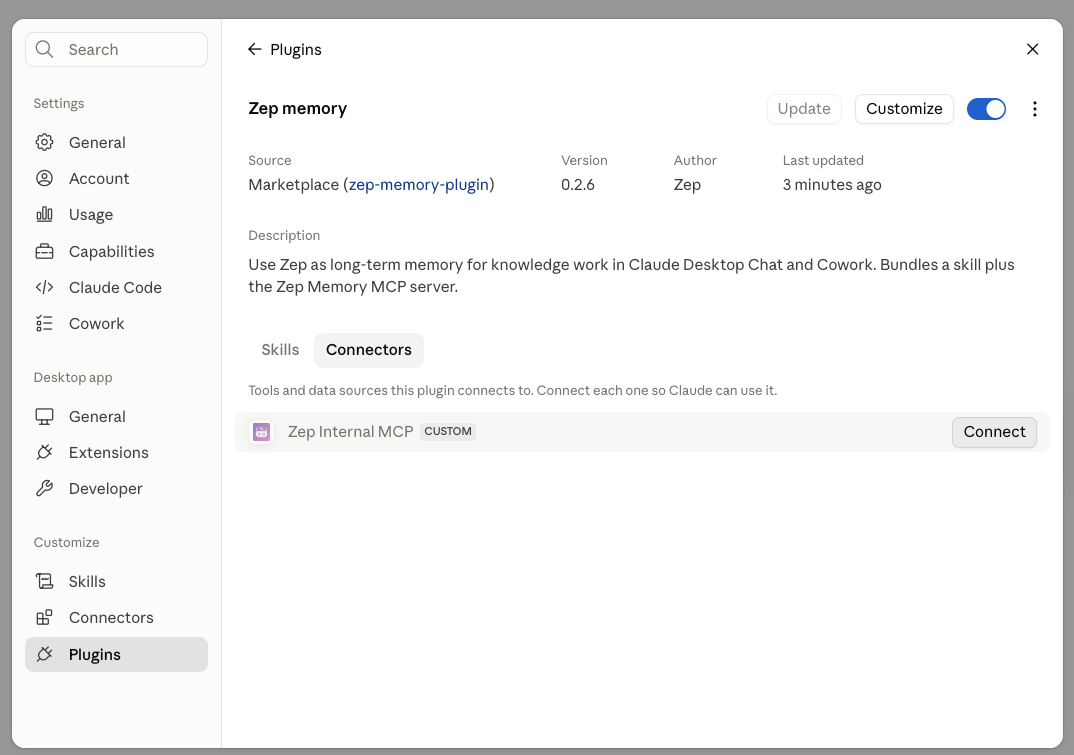This screenshot has width=1074, height=755.
Task: Click the version number 0.2.6
Action: point(578,185)
